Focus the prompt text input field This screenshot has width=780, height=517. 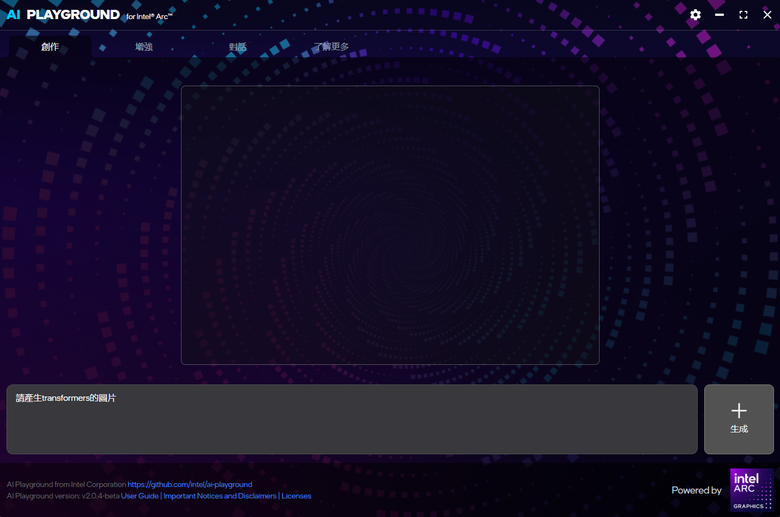[x=352, y=419]
